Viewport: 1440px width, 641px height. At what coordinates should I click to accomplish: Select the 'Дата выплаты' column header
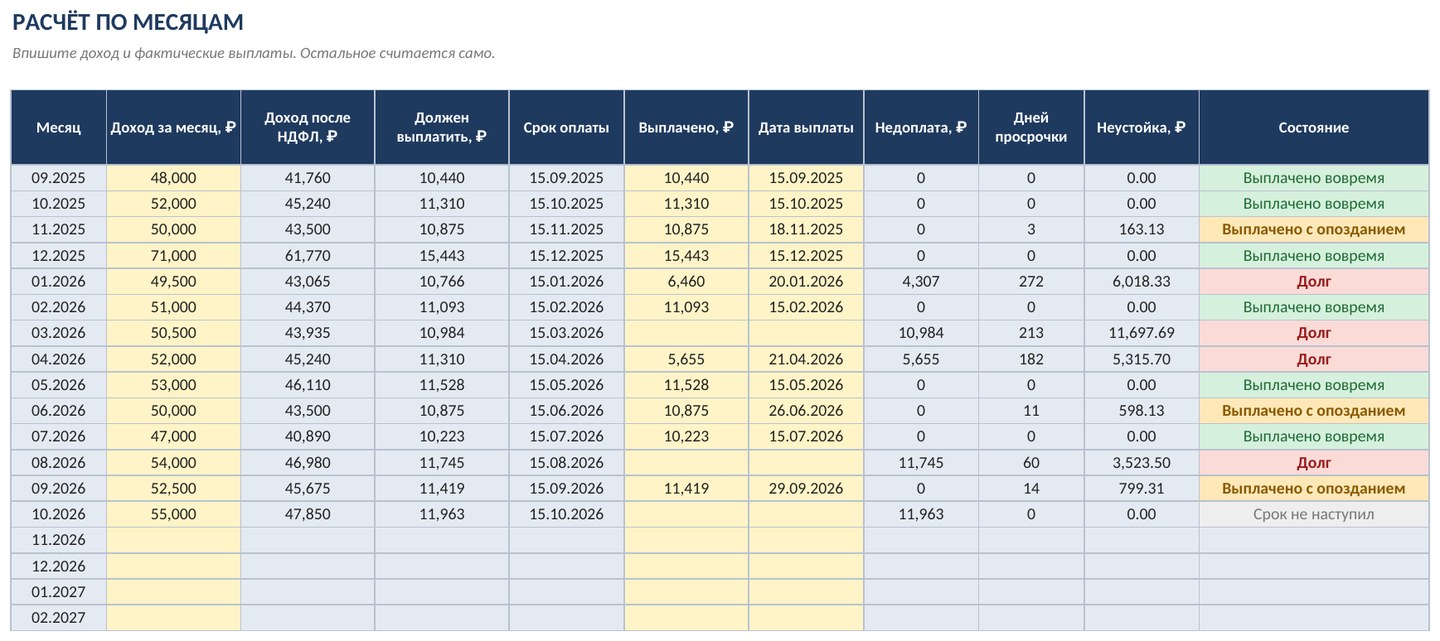806,128
